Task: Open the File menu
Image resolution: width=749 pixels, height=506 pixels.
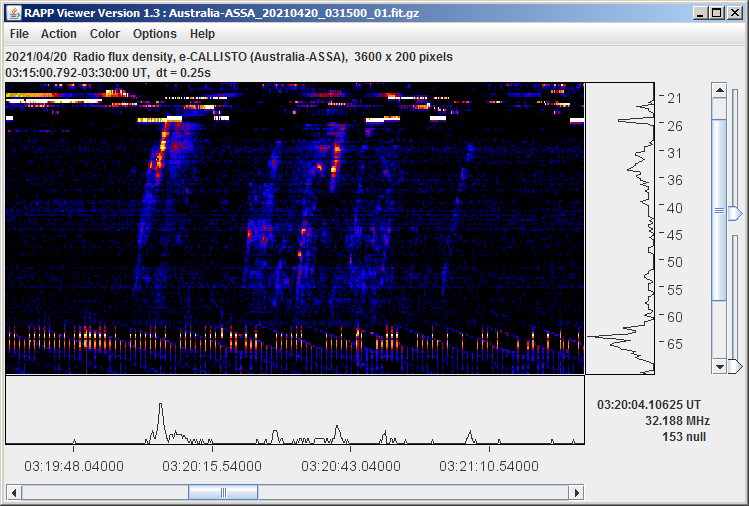Action: pos(19,34)
